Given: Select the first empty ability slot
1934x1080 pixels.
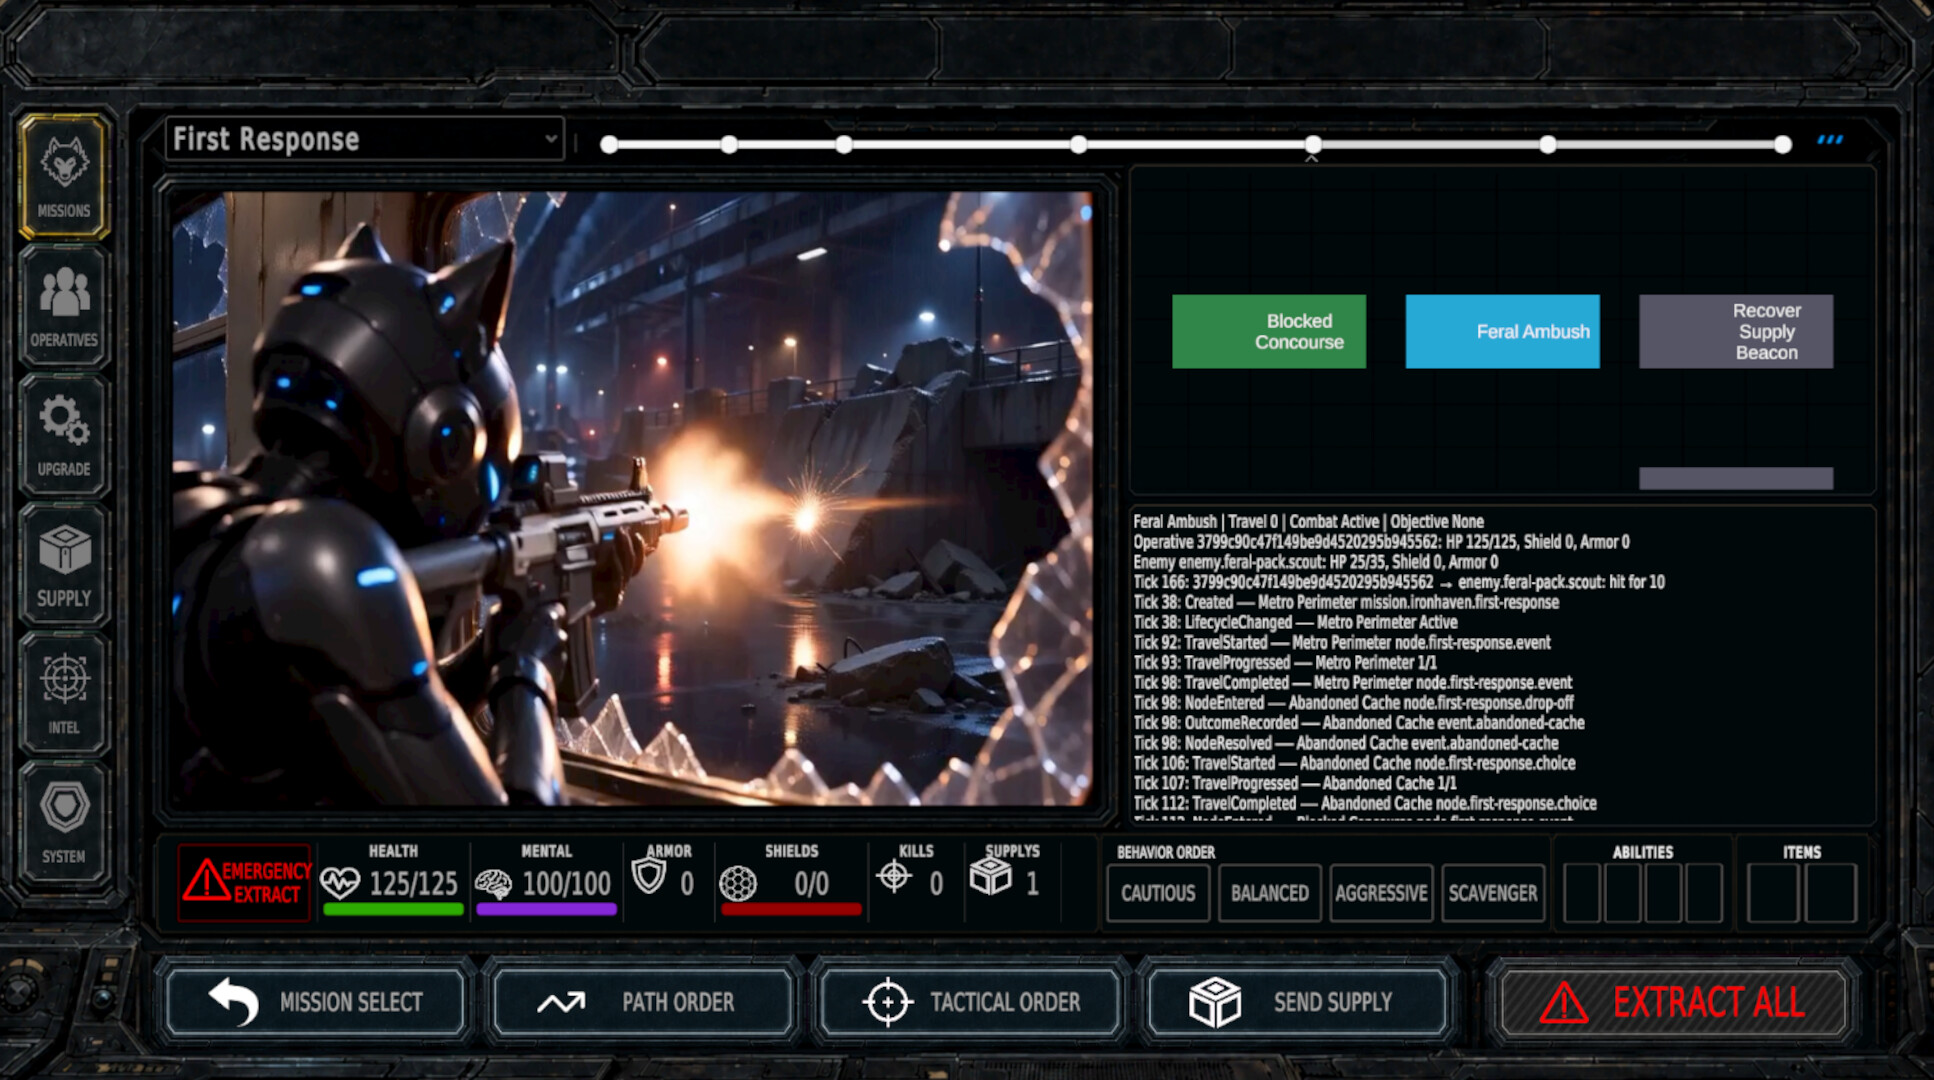Looking at the screenshot, I should [x=1582, y=893].
